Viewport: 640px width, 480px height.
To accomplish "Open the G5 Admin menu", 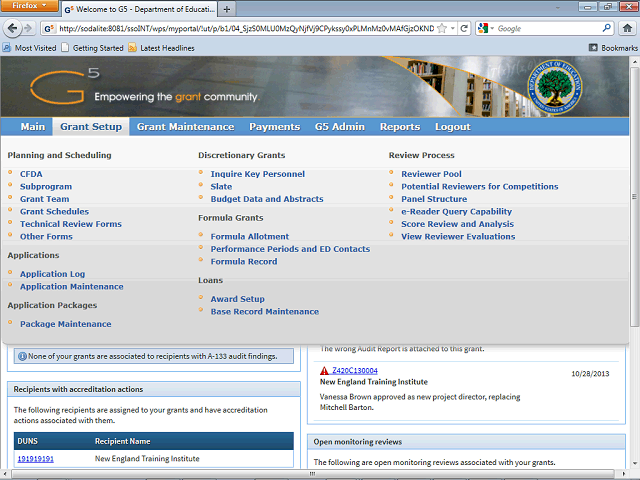I will coord(340,127).
